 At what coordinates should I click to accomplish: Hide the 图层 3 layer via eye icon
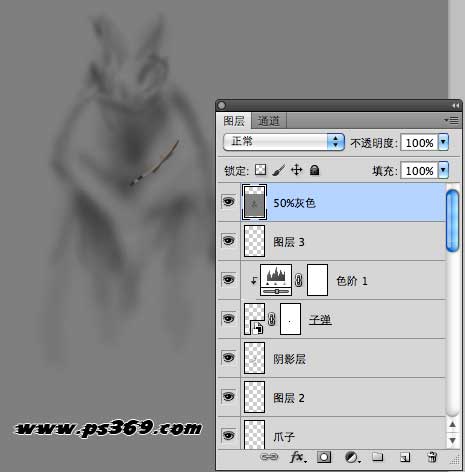[x=228, y=240]
